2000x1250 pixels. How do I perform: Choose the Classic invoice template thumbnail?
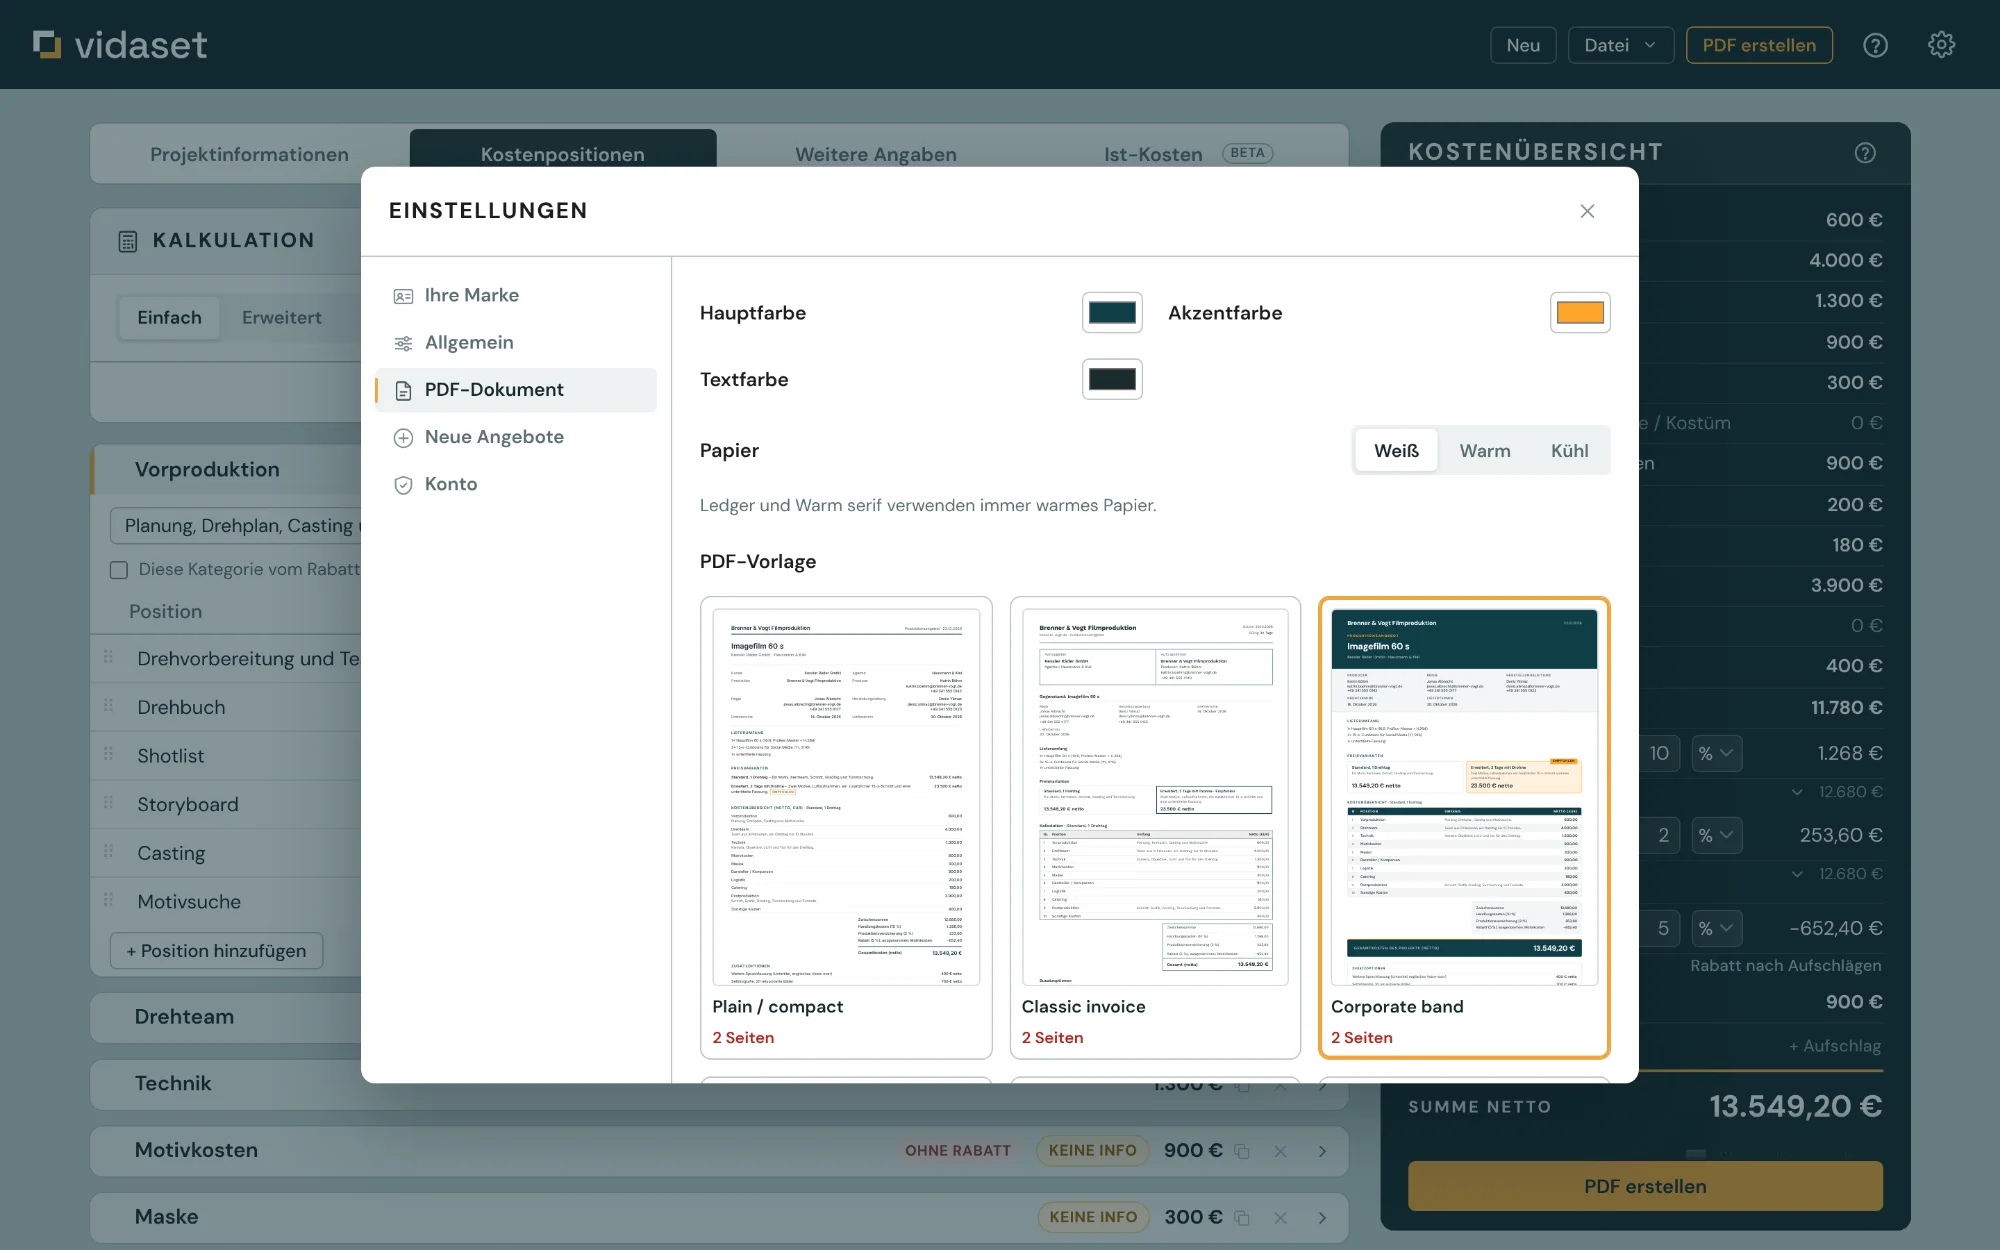[x=1155, y=797]
